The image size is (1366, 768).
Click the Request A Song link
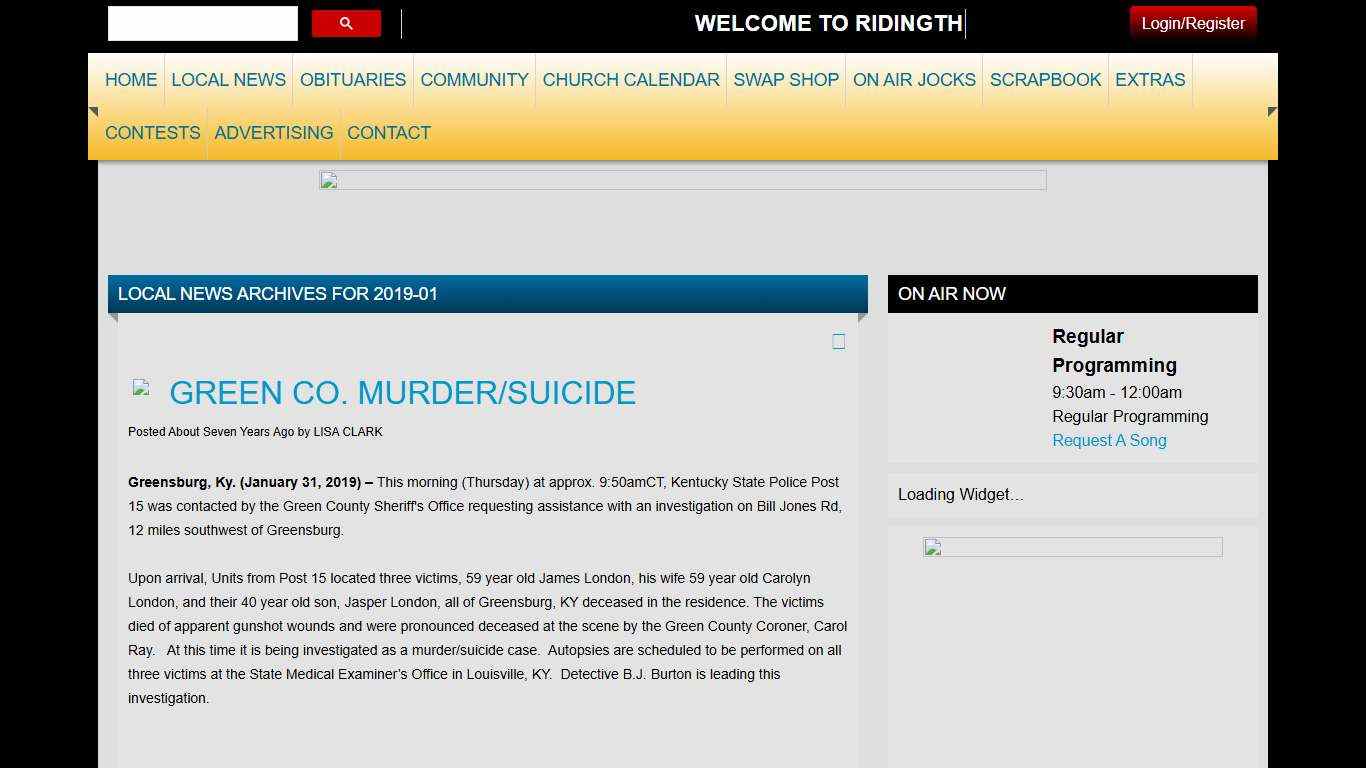click(x=1109, y=441)
